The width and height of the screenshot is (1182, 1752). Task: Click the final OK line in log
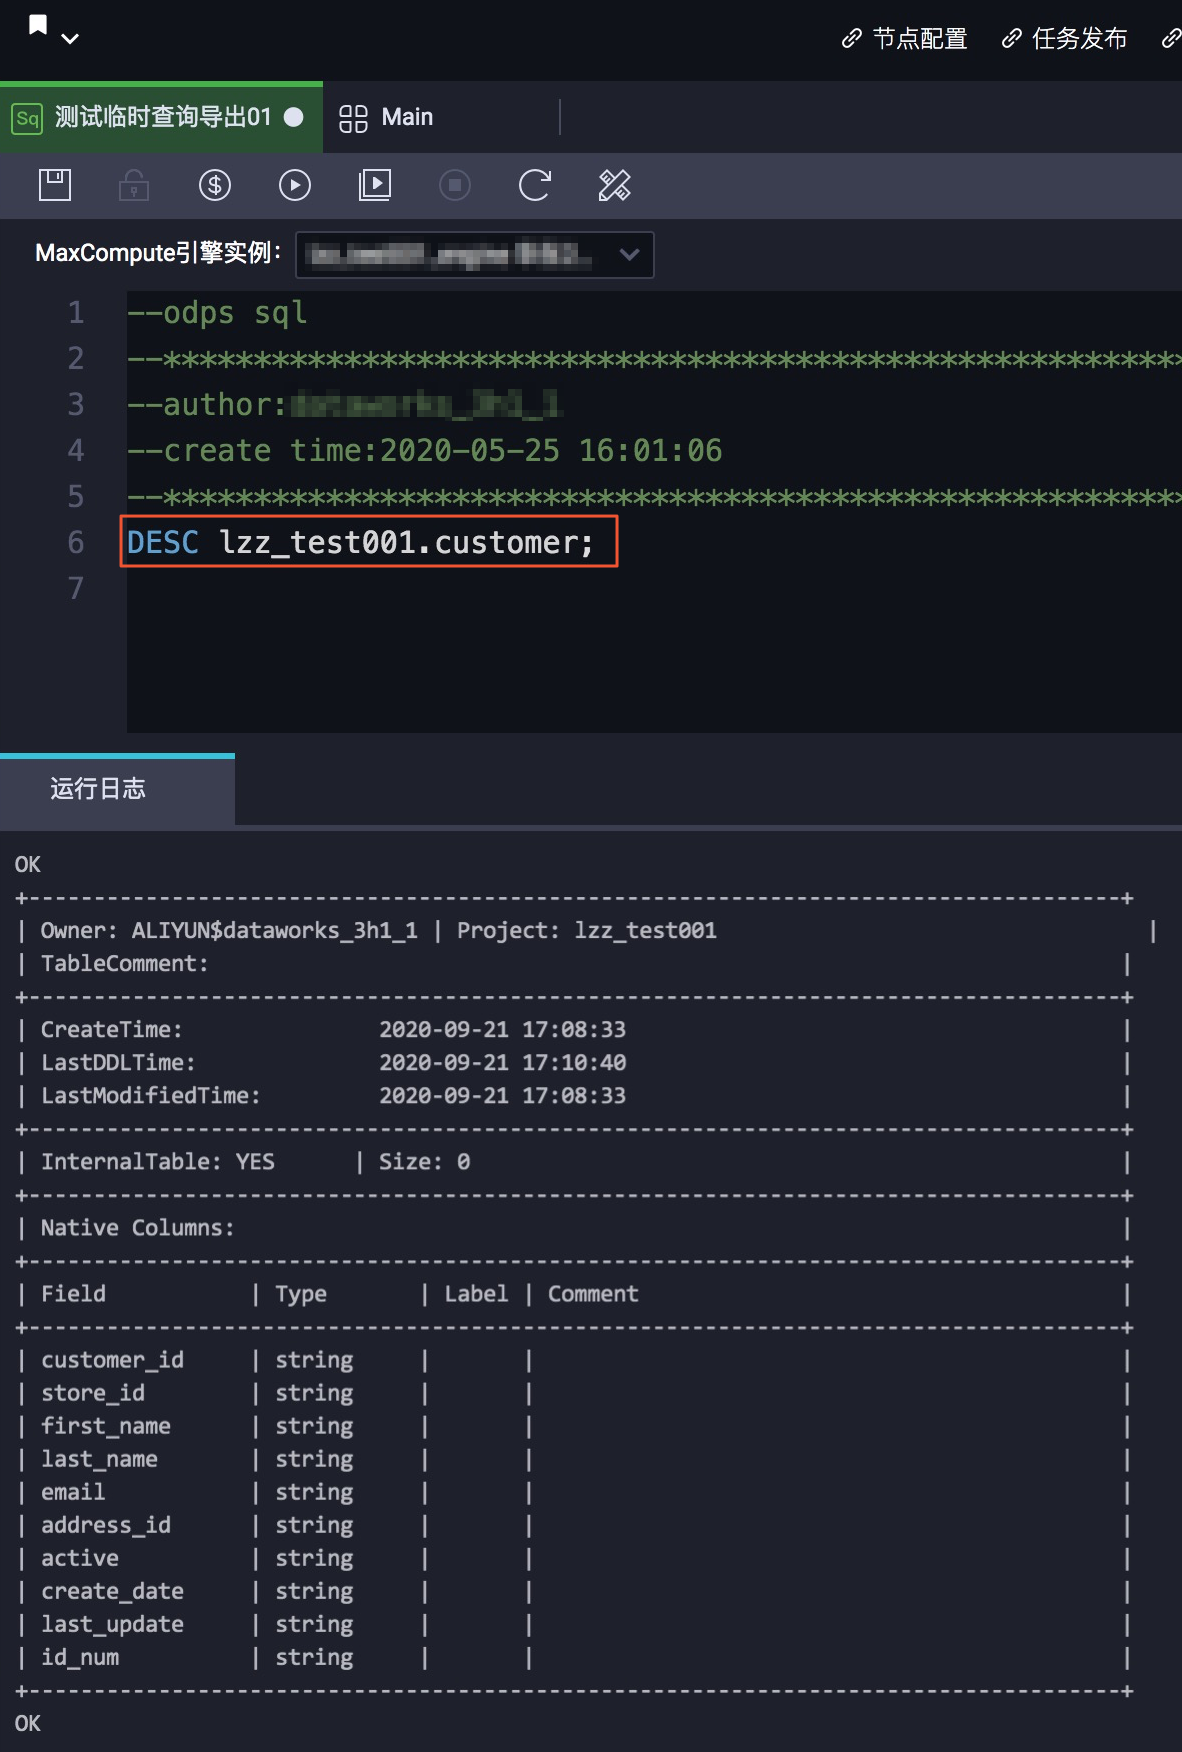pos(28,1723)
